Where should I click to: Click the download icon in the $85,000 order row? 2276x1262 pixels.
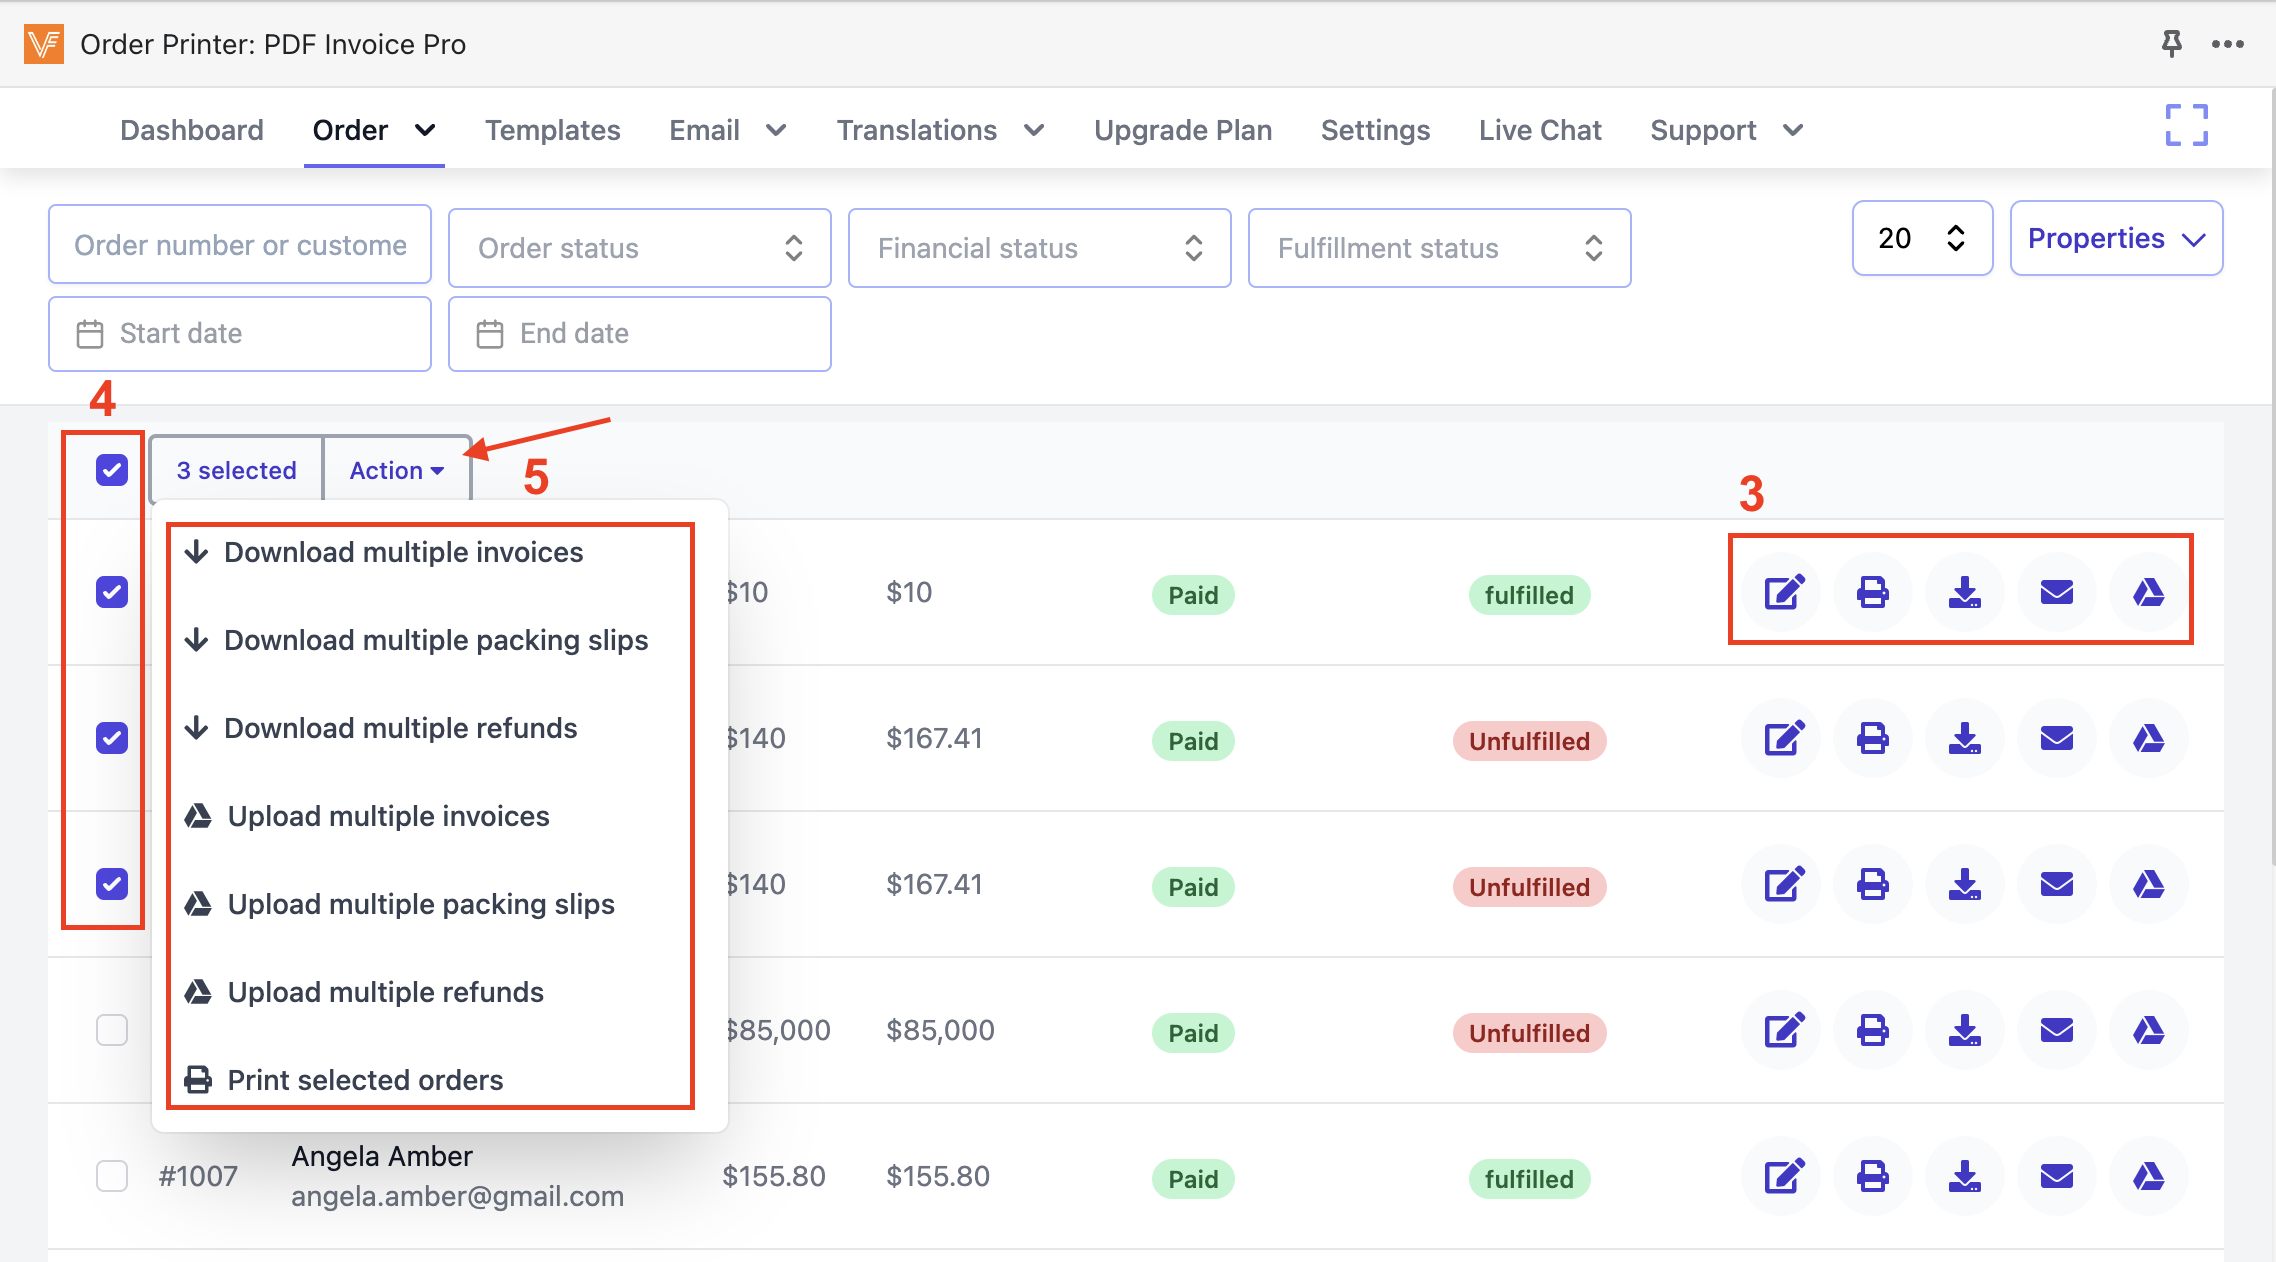[x=1964, y=1030]
